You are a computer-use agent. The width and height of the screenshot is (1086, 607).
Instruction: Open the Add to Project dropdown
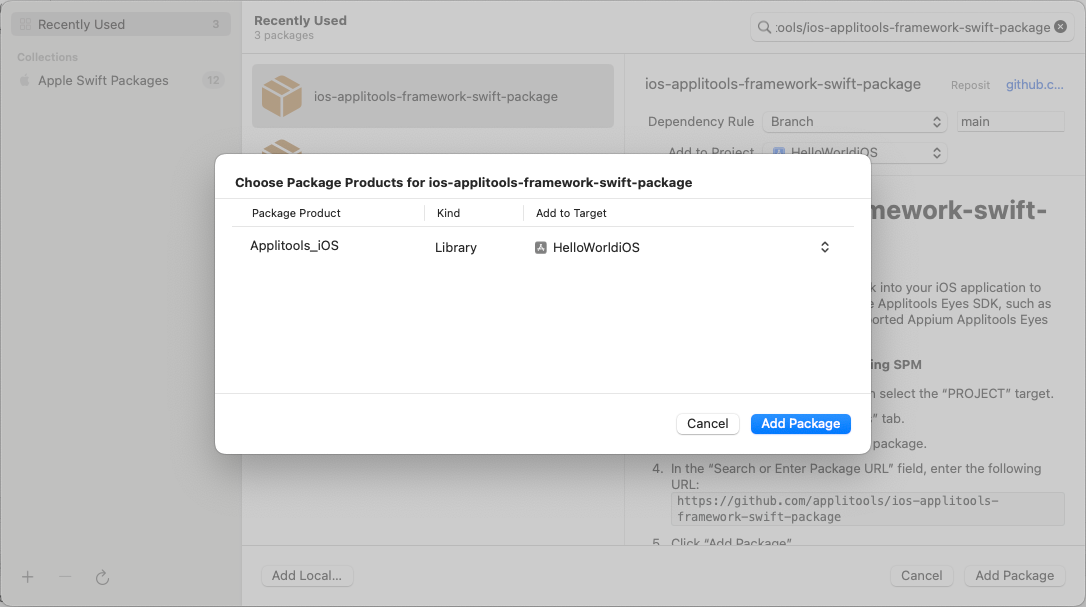click(x=855, y=153)
